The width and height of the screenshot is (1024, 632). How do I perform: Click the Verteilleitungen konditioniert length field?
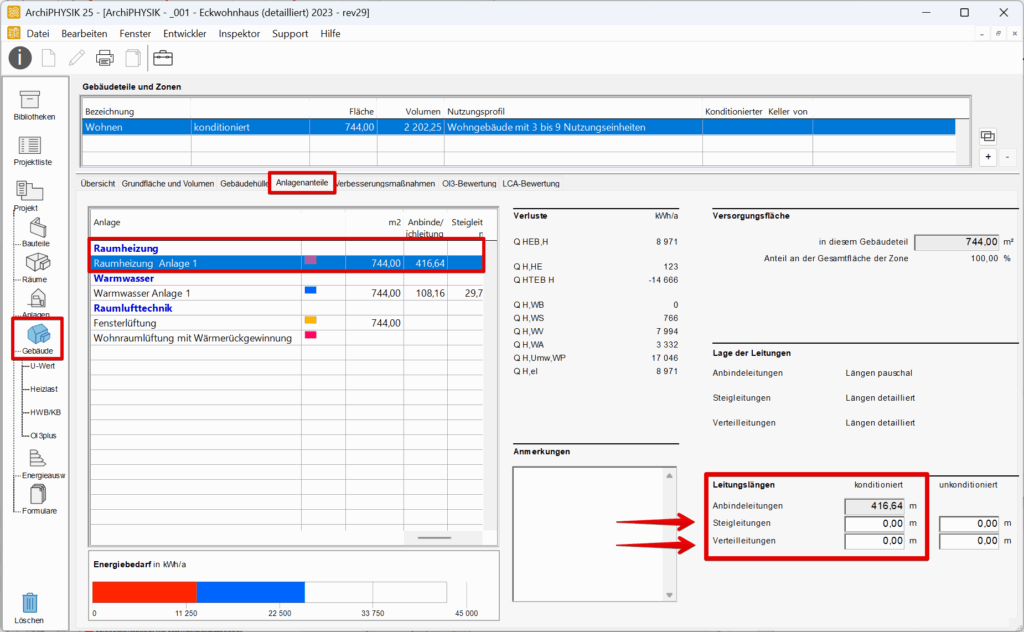[x=874, y=541]
